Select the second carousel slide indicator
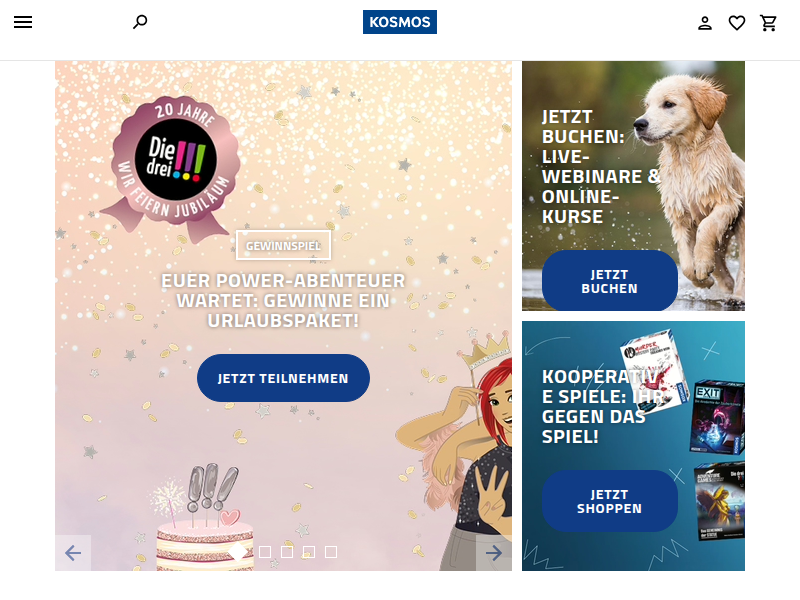 click(265, 552)
